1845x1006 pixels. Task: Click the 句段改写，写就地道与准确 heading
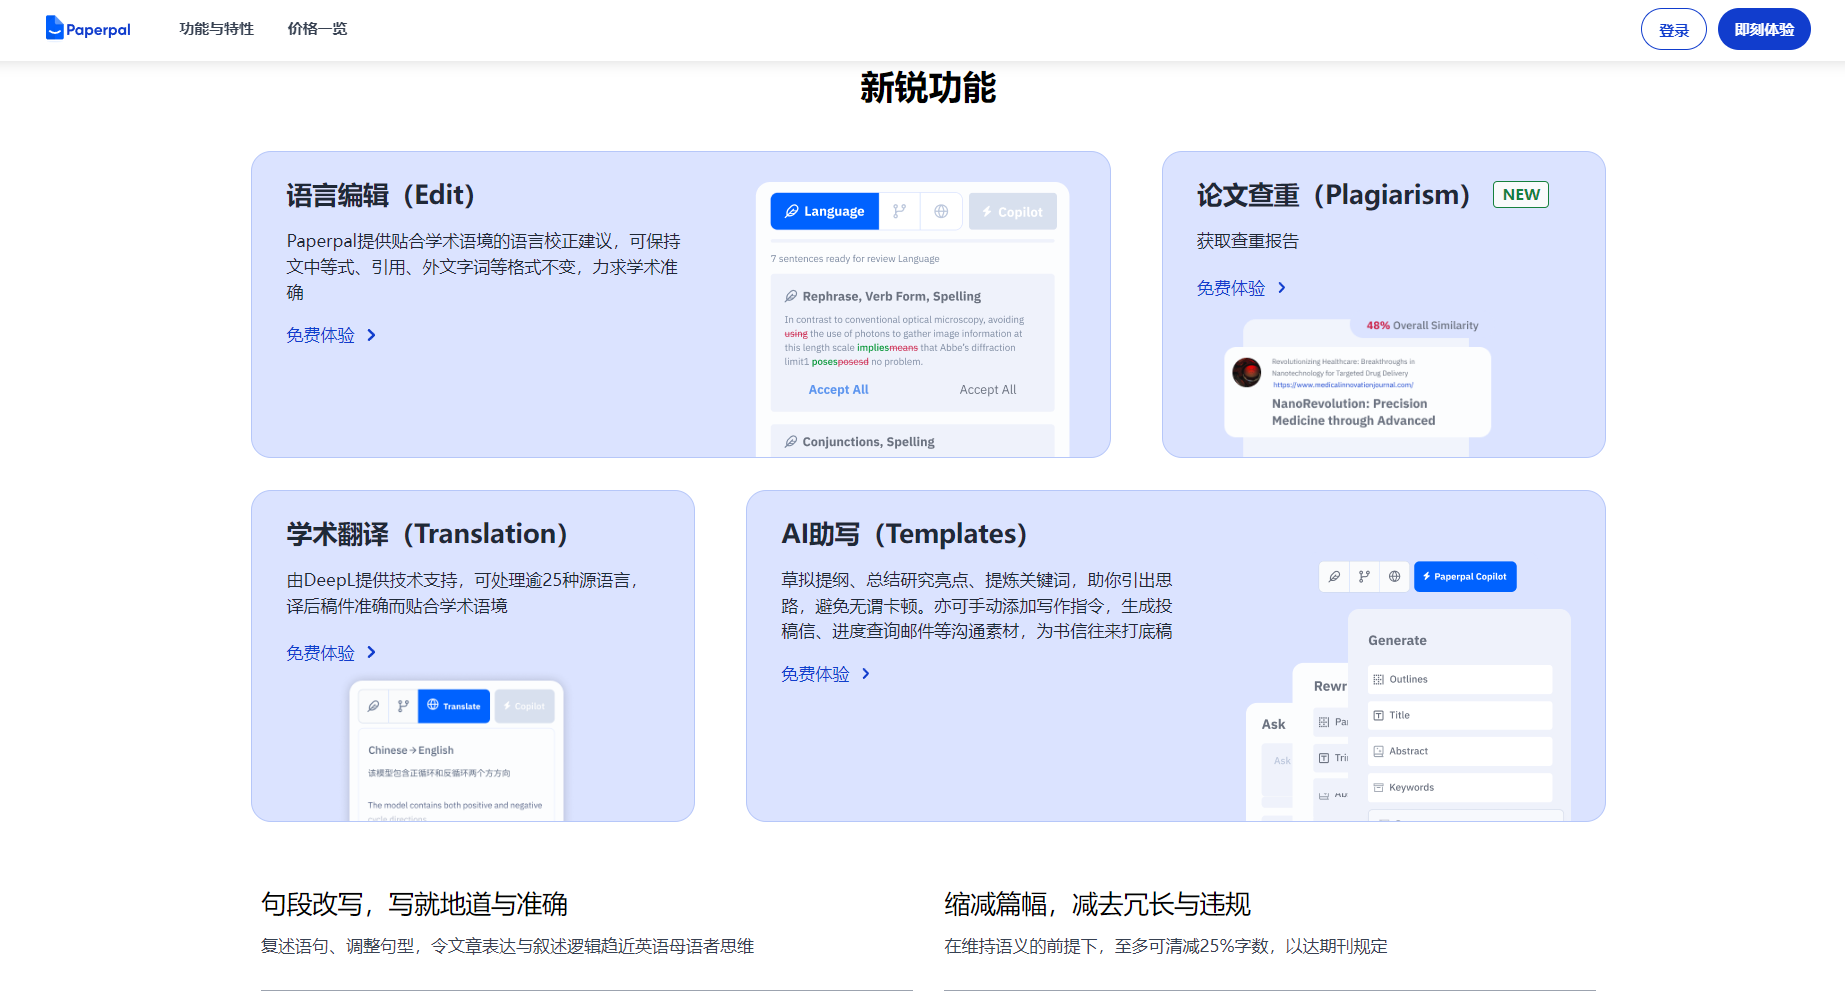[x=414, y=904]
